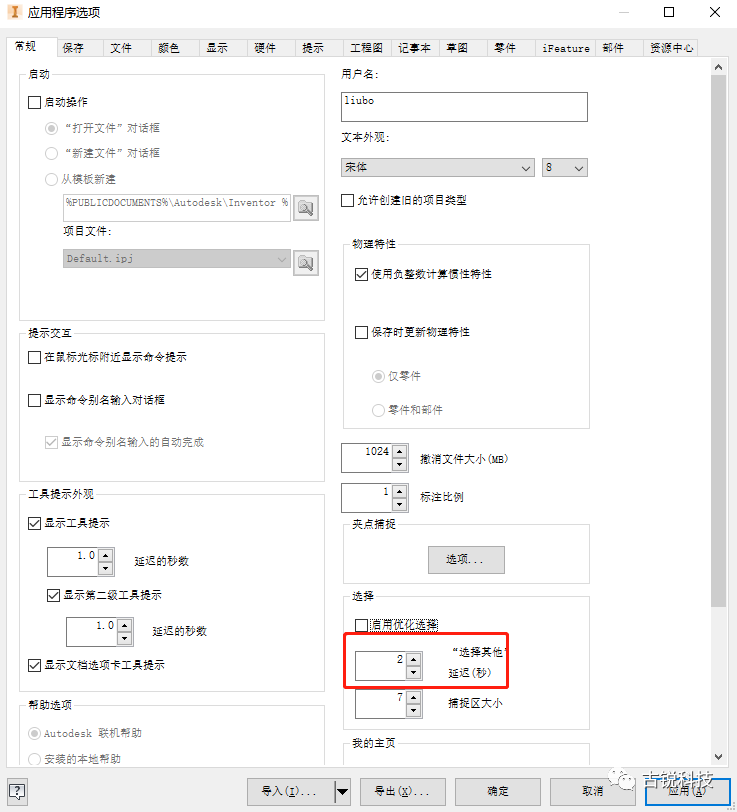Uncheck 显示工具提示 checkbox
This screenshot has height=812, width=737.
point(34,524)
